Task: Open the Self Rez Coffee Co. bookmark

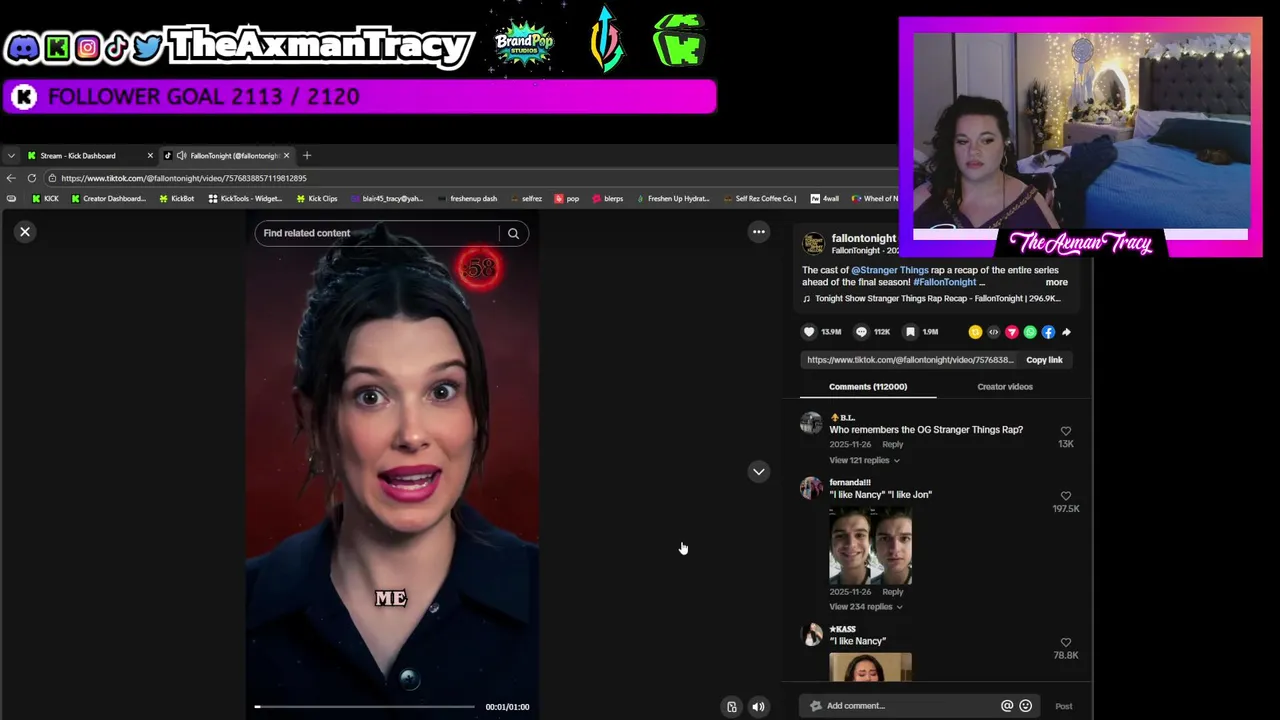Action: [x=760, y=198]
